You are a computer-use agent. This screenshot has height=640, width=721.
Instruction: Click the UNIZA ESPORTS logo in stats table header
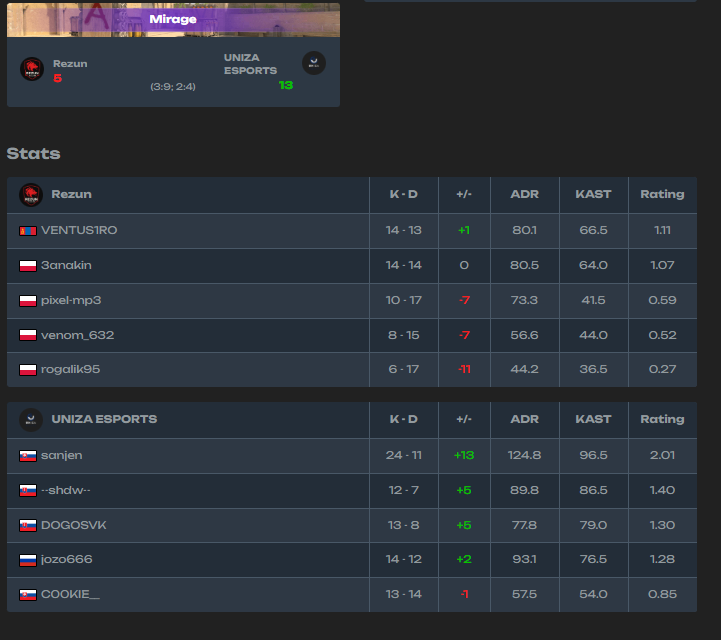31,420
